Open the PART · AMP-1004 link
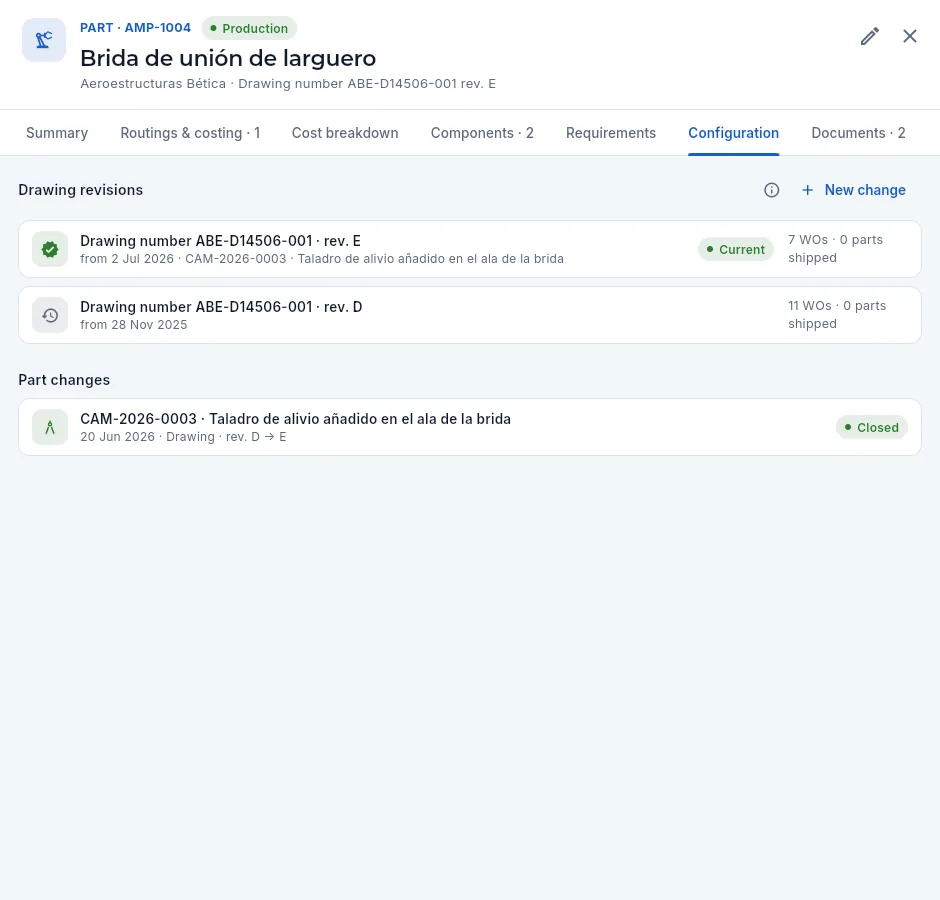The width and height of the screenshot is (940, 900). tap(135, 28)
